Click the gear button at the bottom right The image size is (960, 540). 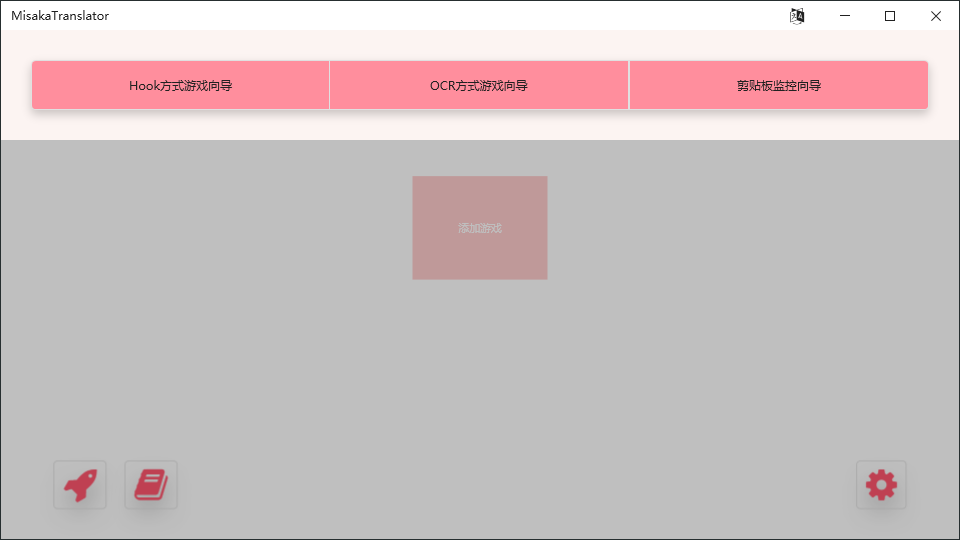pyautogui.click(x=881, y=485)
